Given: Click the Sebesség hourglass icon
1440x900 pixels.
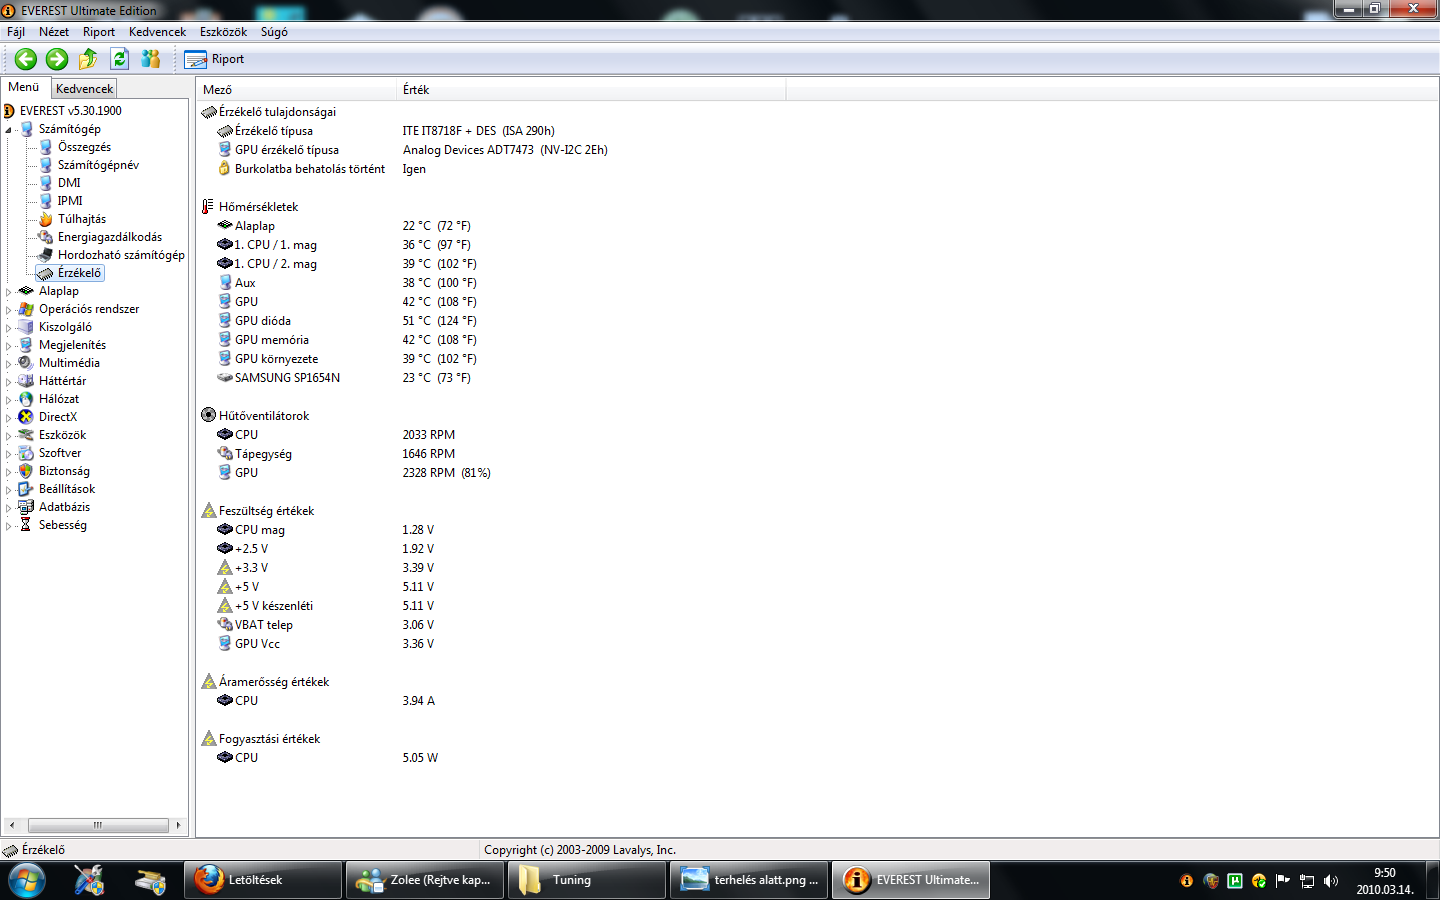Looking at the screenshot, I should [x=26, y=525].
